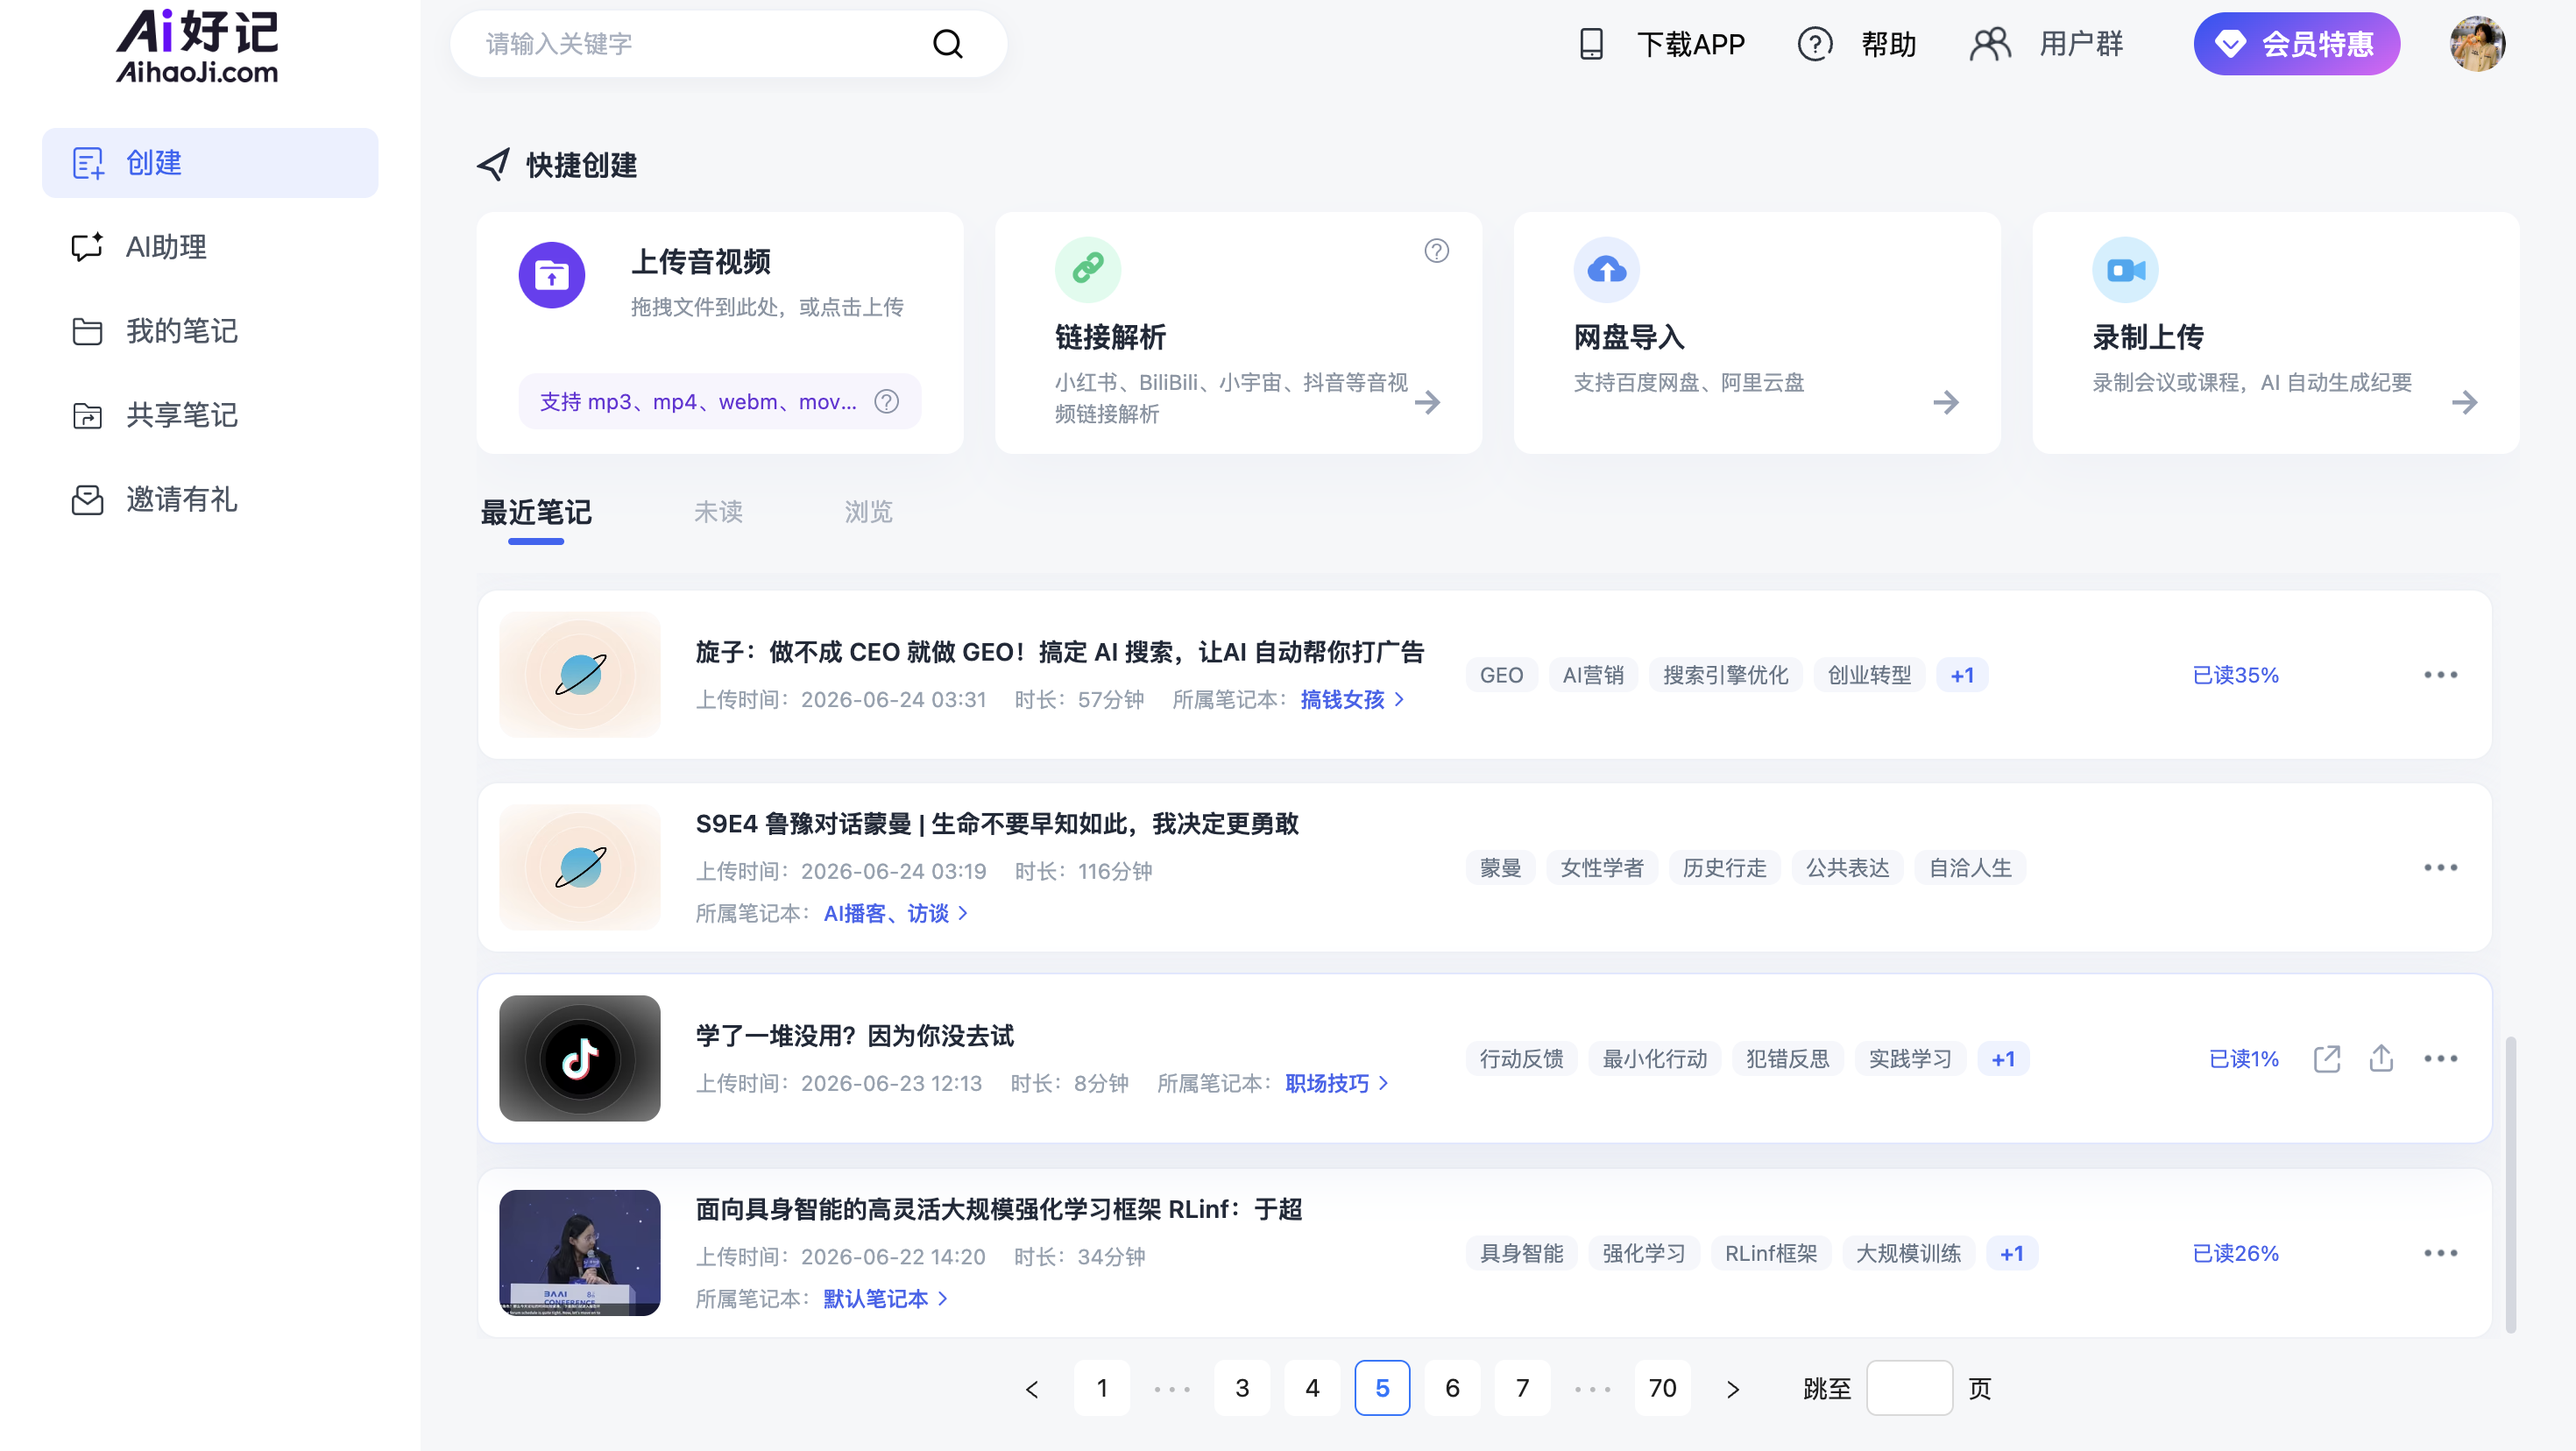Click 已读26% reading progress
This screenshot has height=1451, width=2576.
point(2235,1254)
